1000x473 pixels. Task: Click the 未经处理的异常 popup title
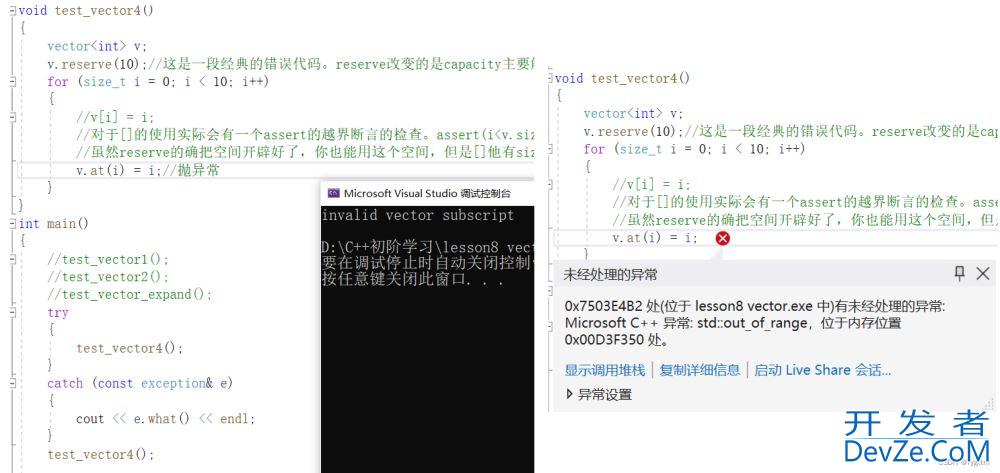[x=610, y=275]
